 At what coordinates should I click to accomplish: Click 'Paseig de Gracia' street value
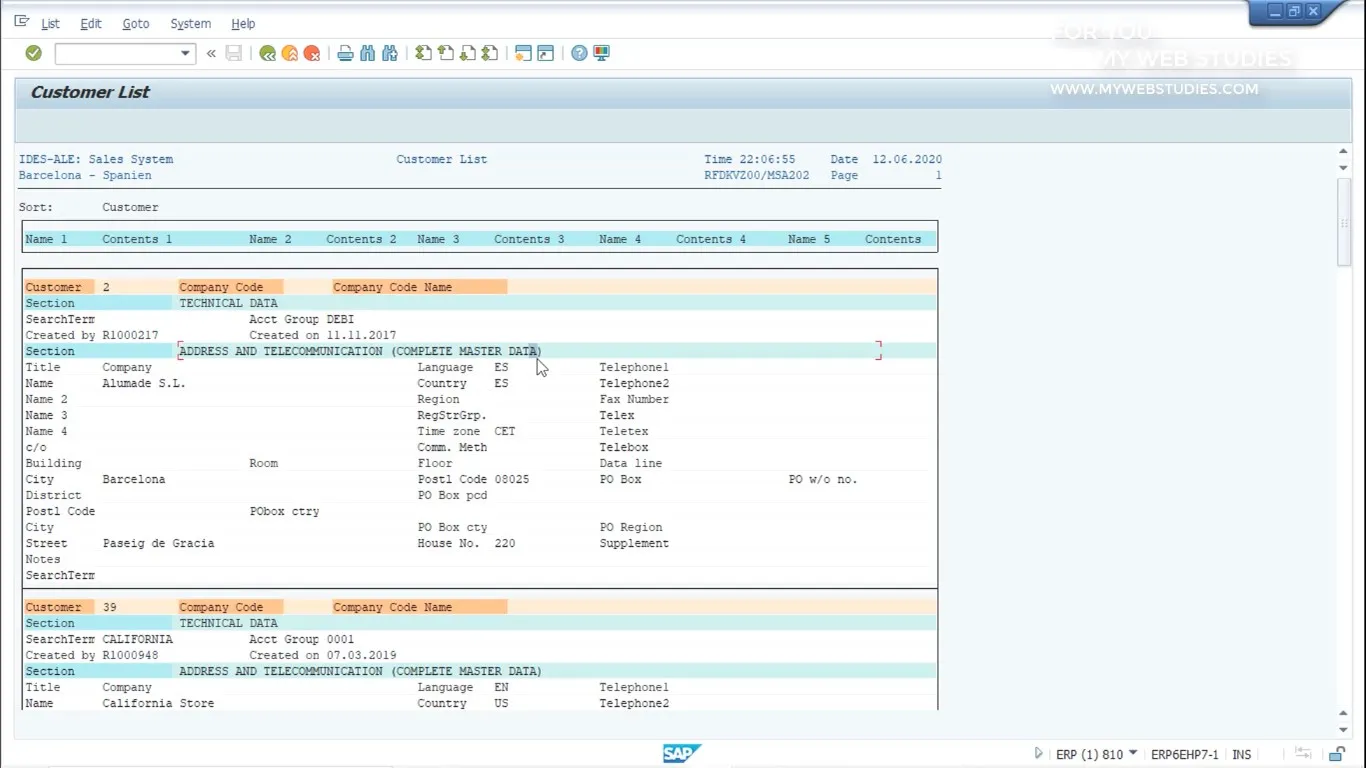pyautogui.click(x=158, y=543)
